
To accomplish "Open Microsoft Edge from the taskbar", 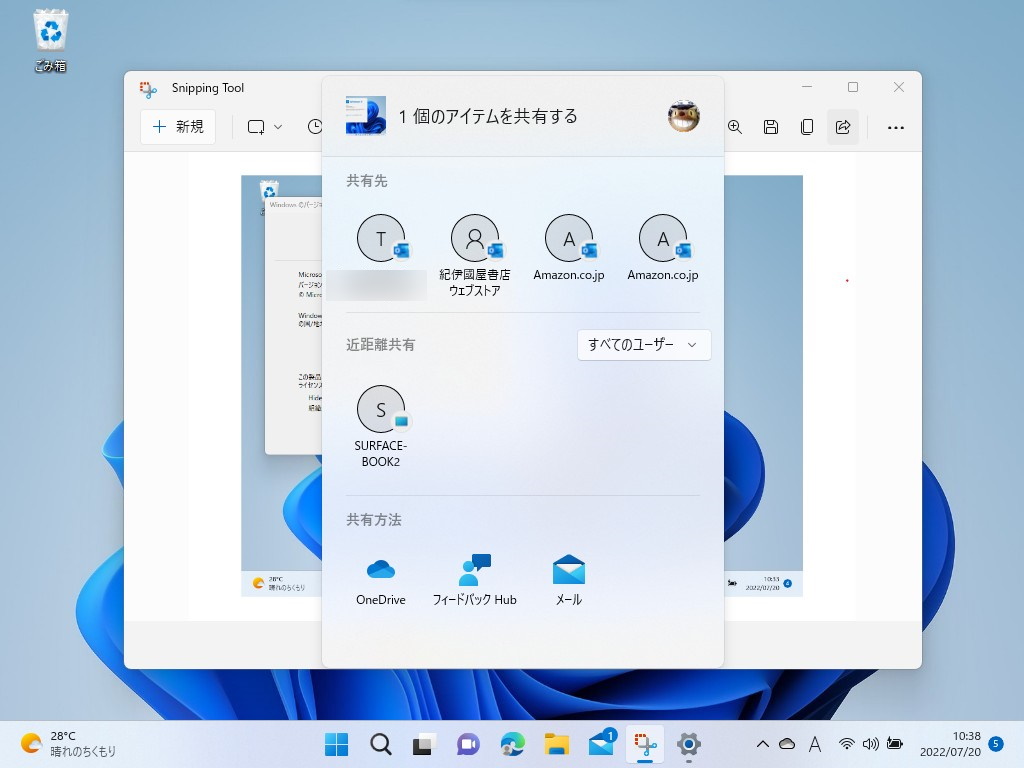I will [x=512, y=744].
